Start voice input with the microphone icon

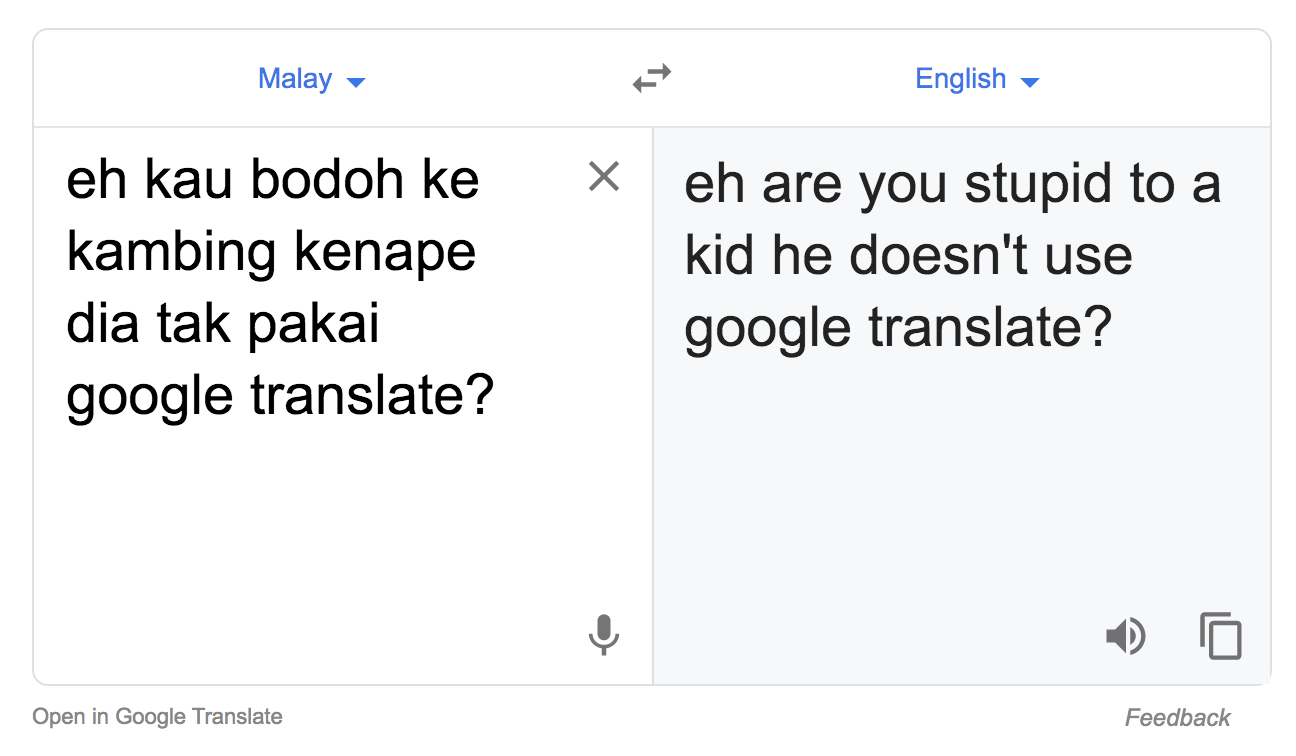point(603,635)
